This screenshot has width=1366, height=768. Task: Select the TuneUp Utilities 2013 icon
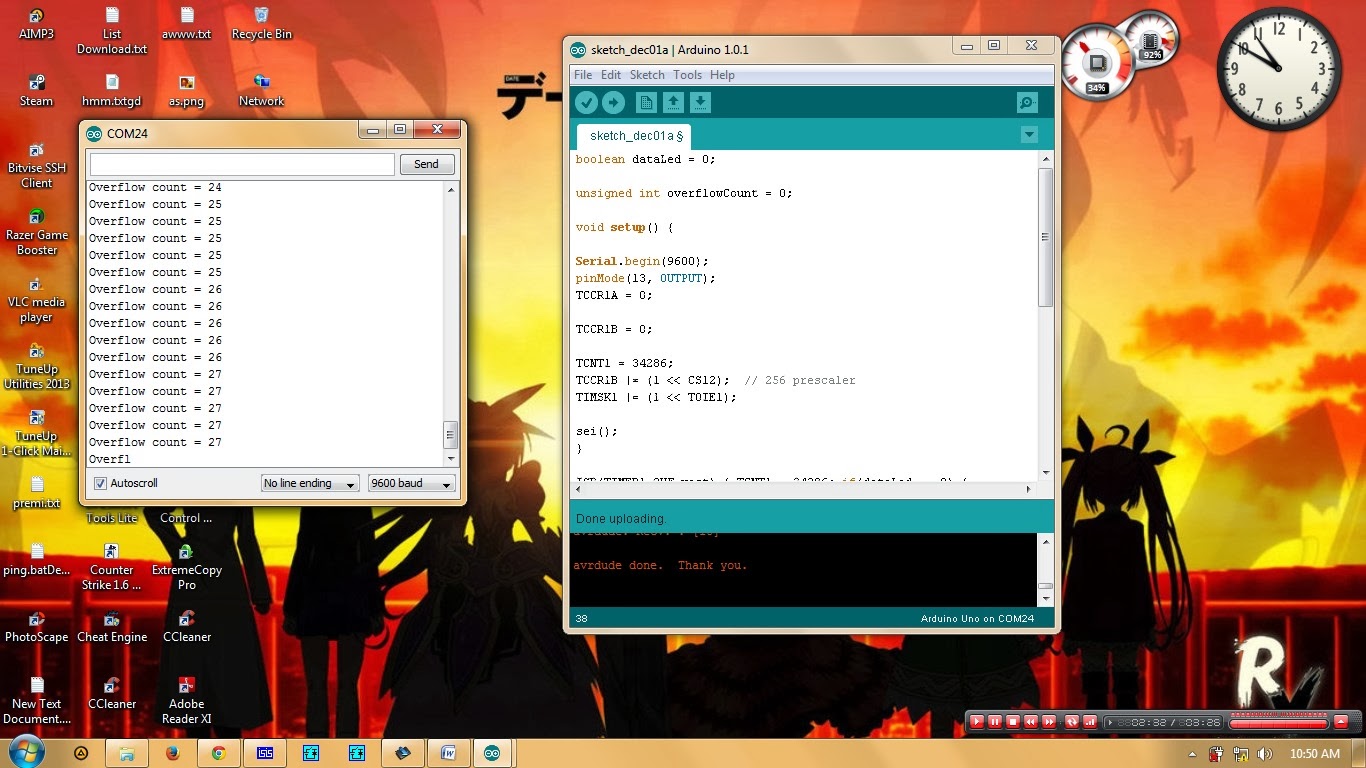tap(36, 367)
